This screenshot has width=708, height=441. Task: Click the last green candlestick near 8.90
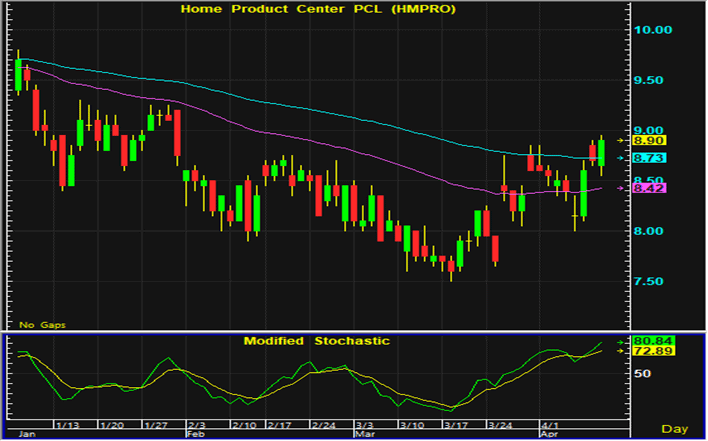point(601,152)
